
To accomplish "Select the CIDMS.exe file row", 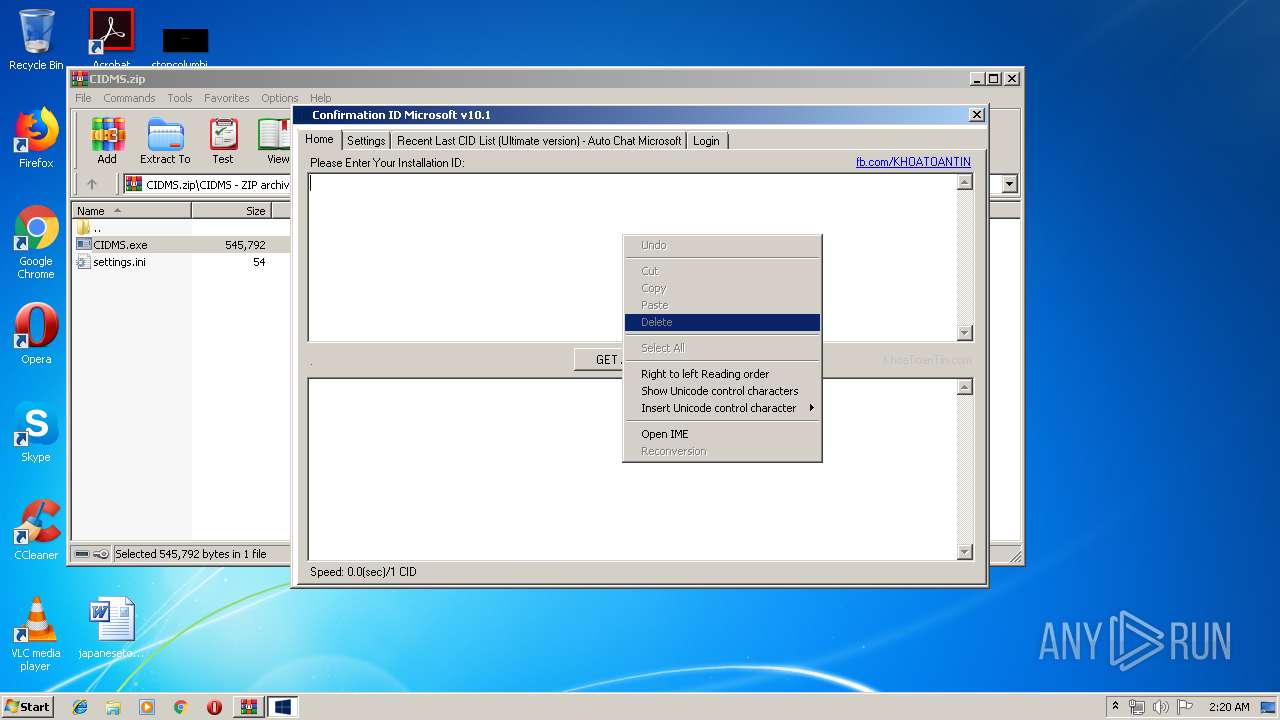I will (x=182, y=245).
